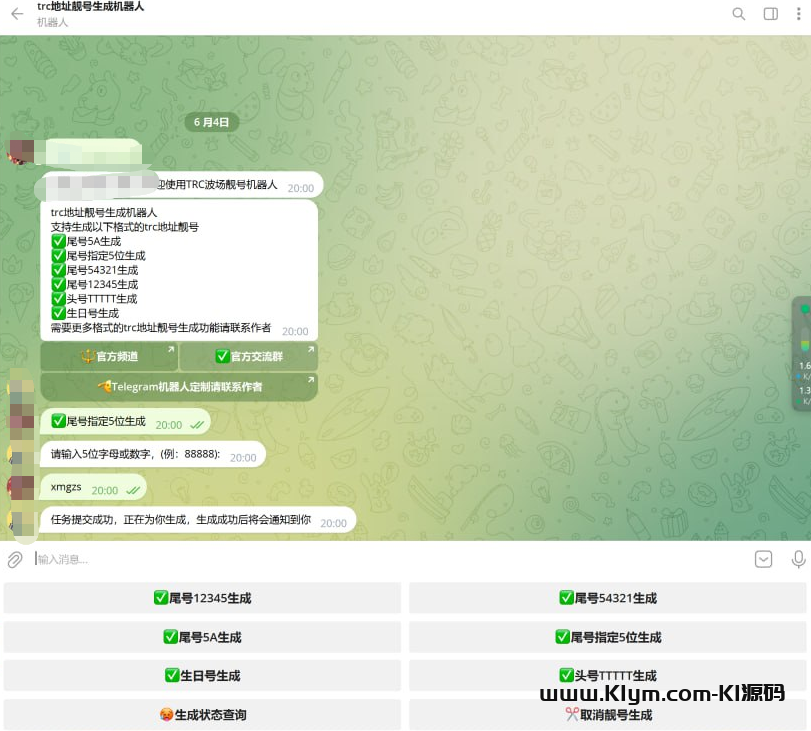Open the three-dot more options menu
This screenshot has width=811, height=731.
tap(799, 14)
